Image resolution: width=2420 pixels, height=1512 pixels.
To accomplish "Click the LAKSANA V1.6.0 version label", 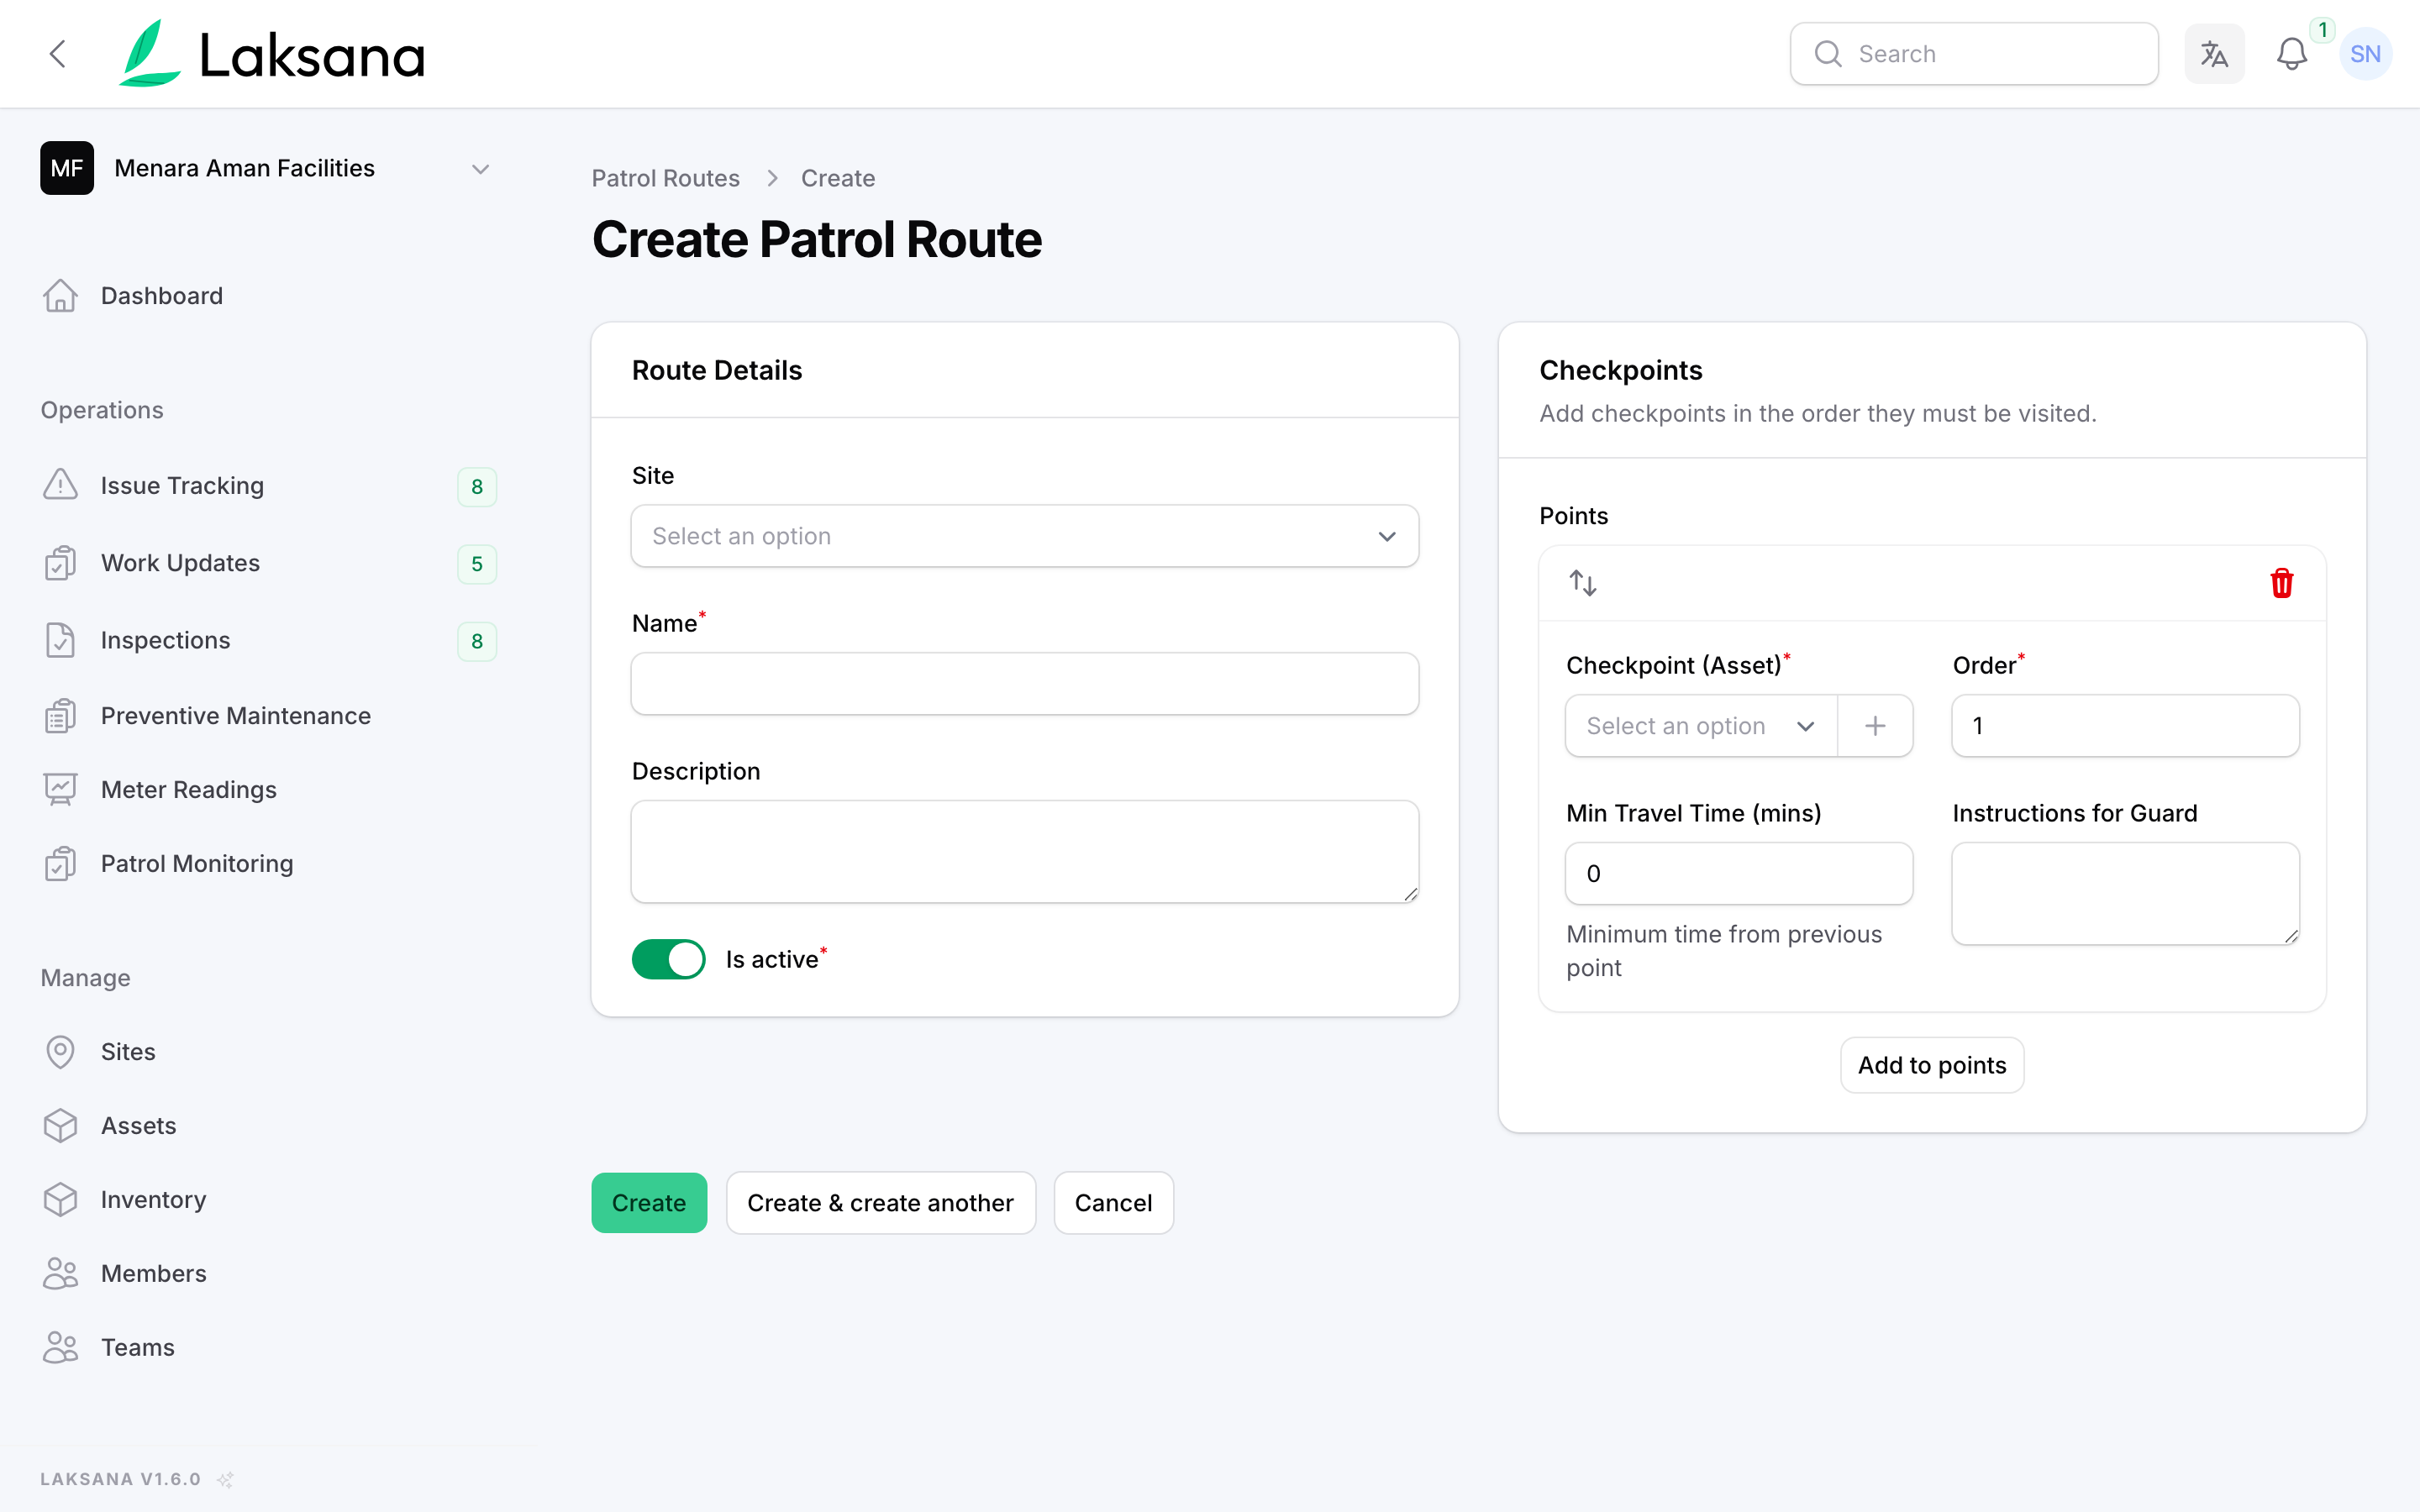I will point(120,1479).
